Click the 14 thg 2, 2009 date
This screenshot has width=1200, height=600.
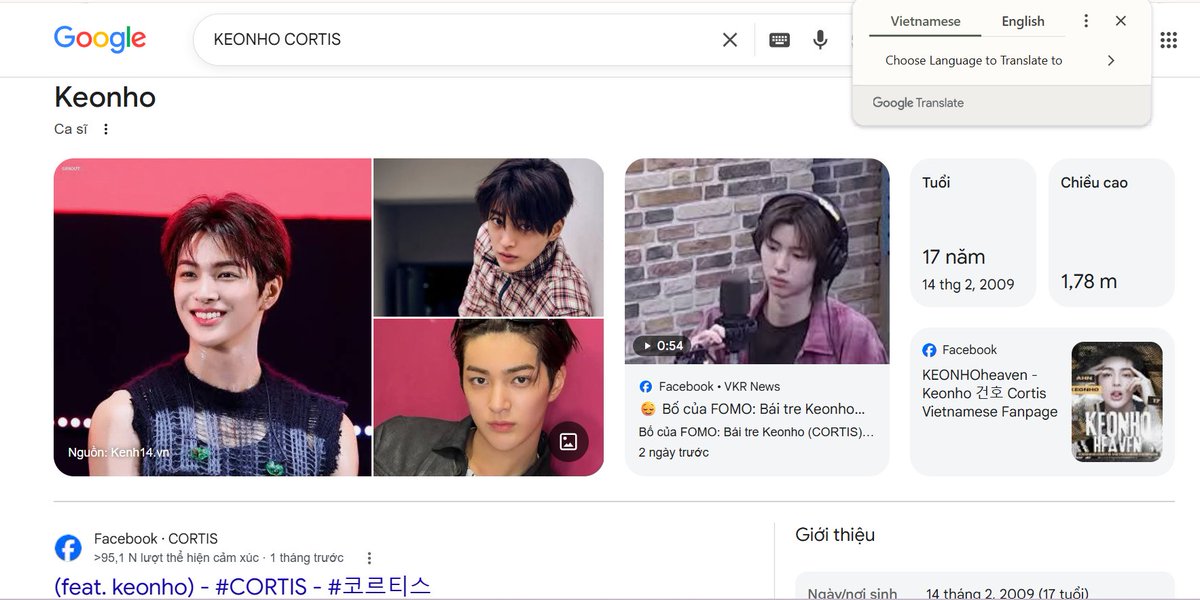968,284
